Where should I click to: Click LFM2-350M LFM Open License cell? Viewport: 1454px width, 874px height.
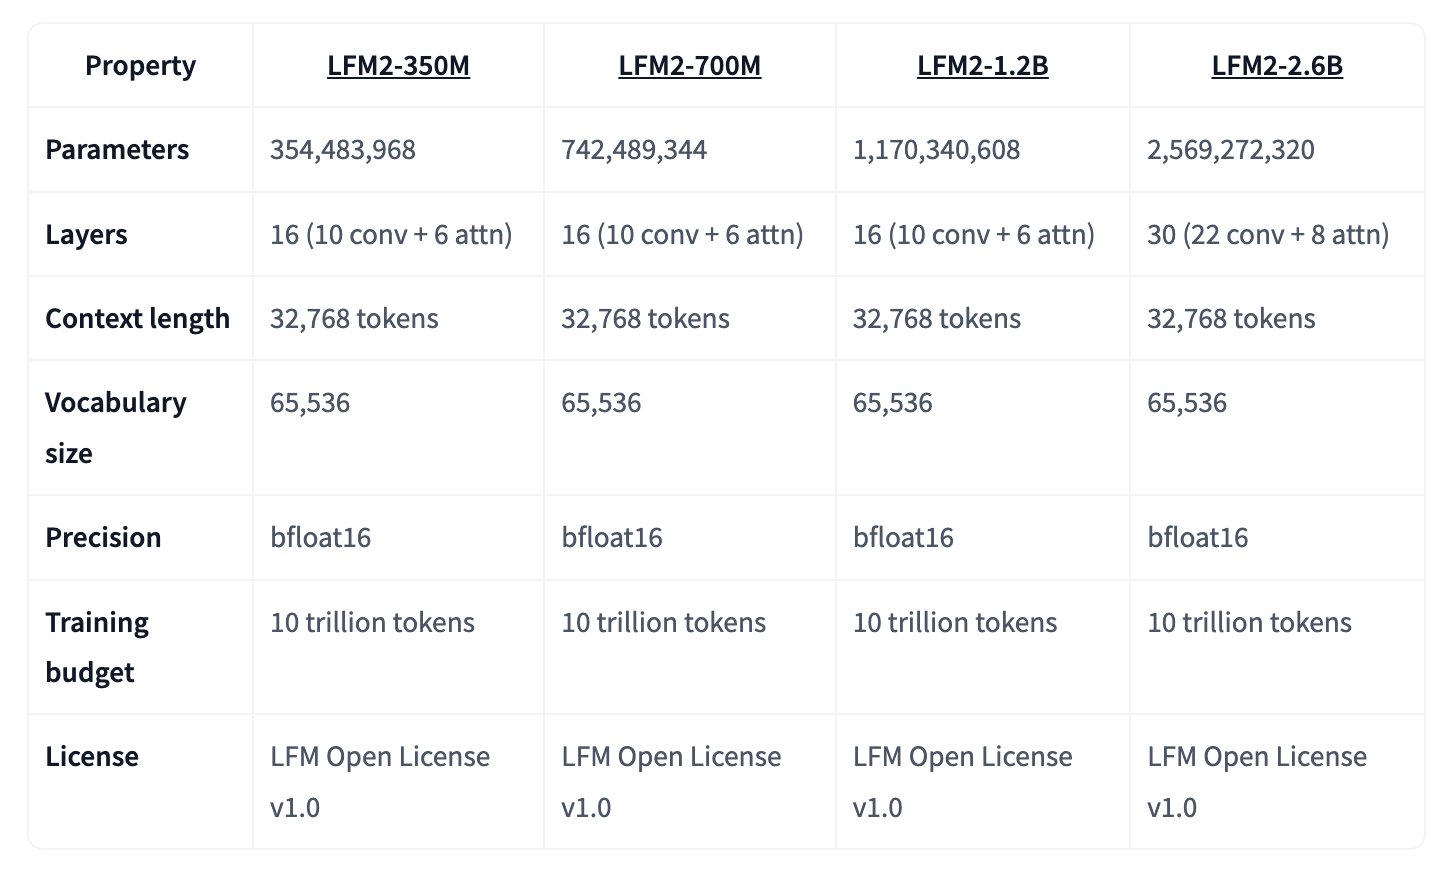[x=380, y=782]
